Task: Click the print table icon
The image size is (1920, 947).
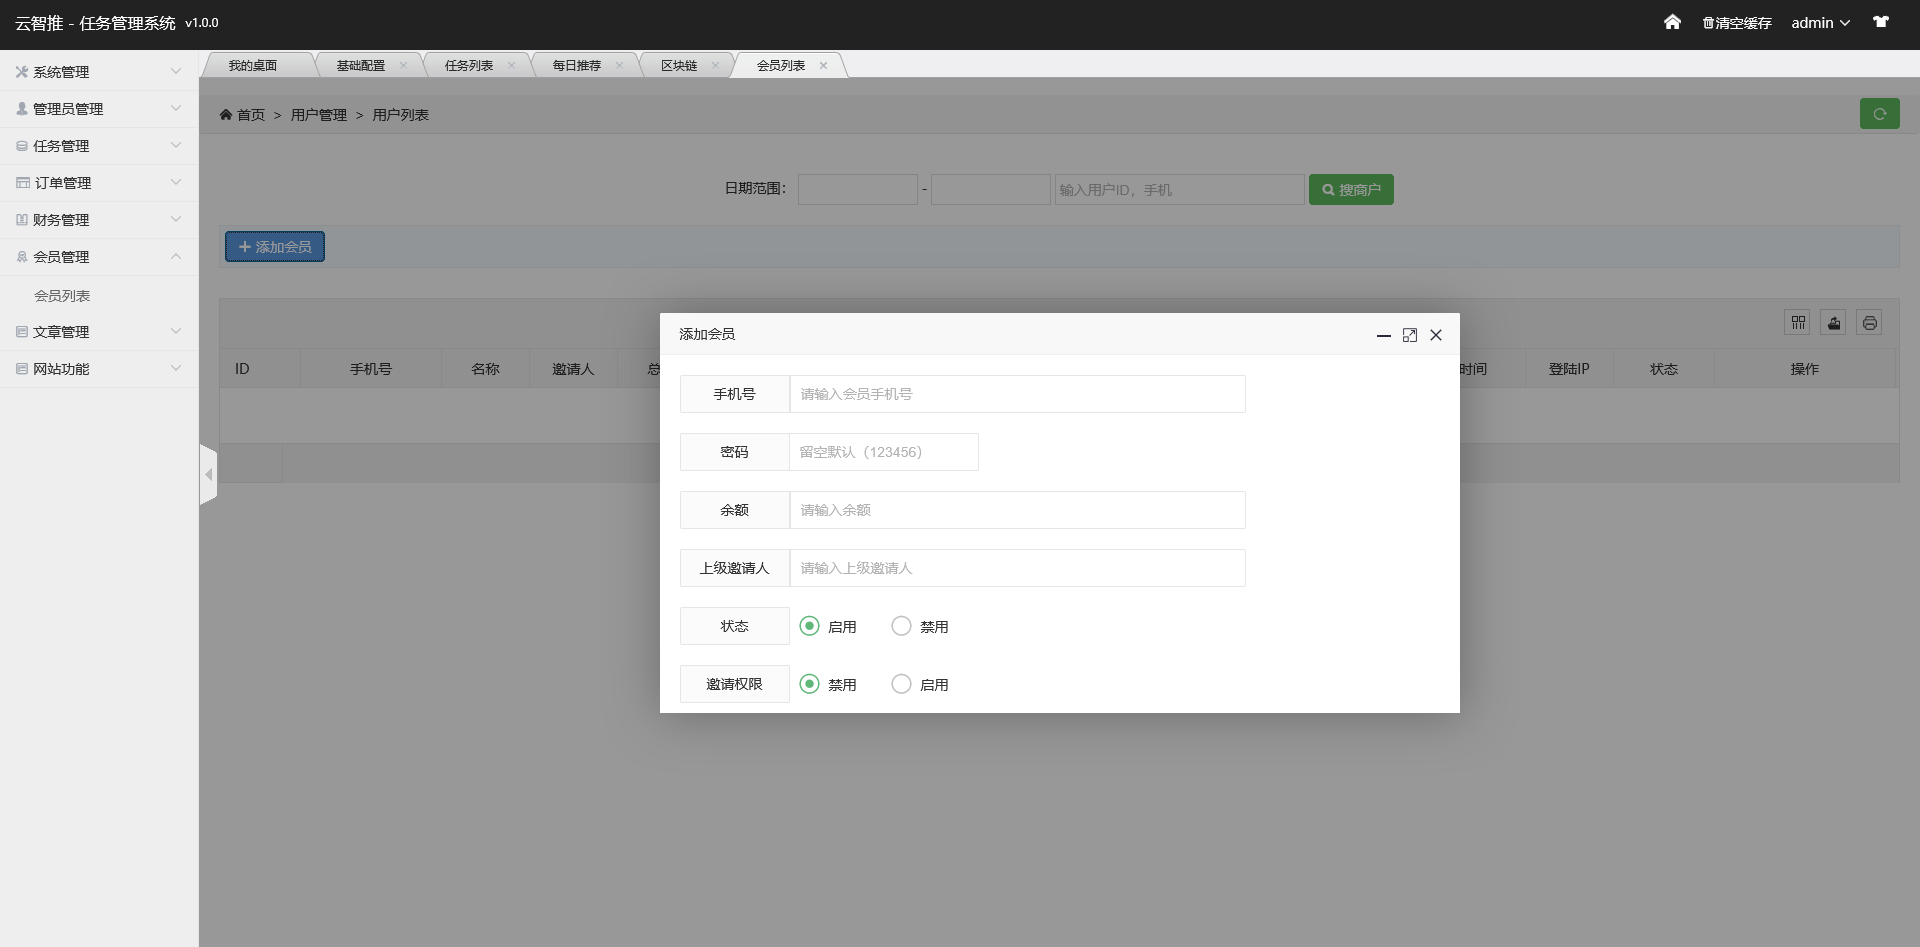Action: 1869,322
